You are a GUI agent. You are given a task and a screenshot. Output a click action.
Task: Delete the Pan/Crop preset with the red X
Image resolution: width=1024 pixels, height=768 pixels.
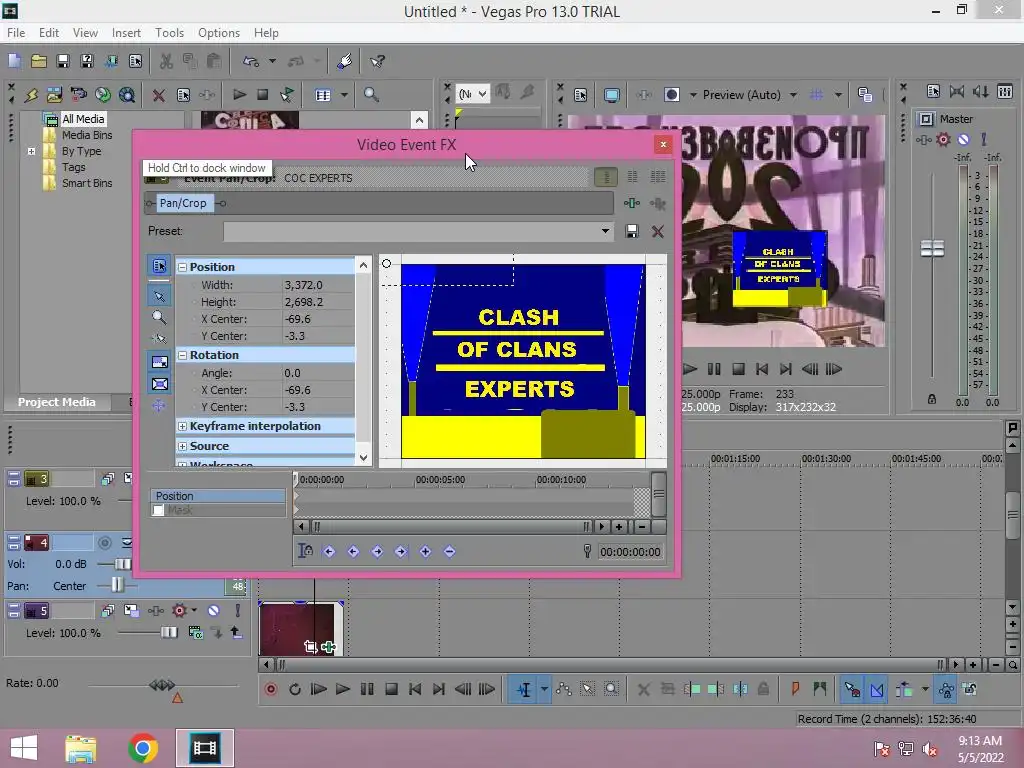click(x=658, y=231)
